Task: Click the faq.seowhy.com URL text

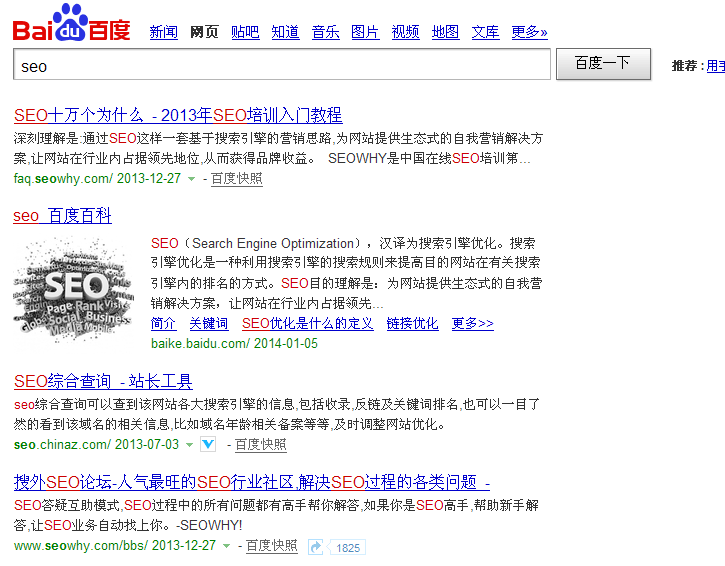Action: tap(63, 178)
